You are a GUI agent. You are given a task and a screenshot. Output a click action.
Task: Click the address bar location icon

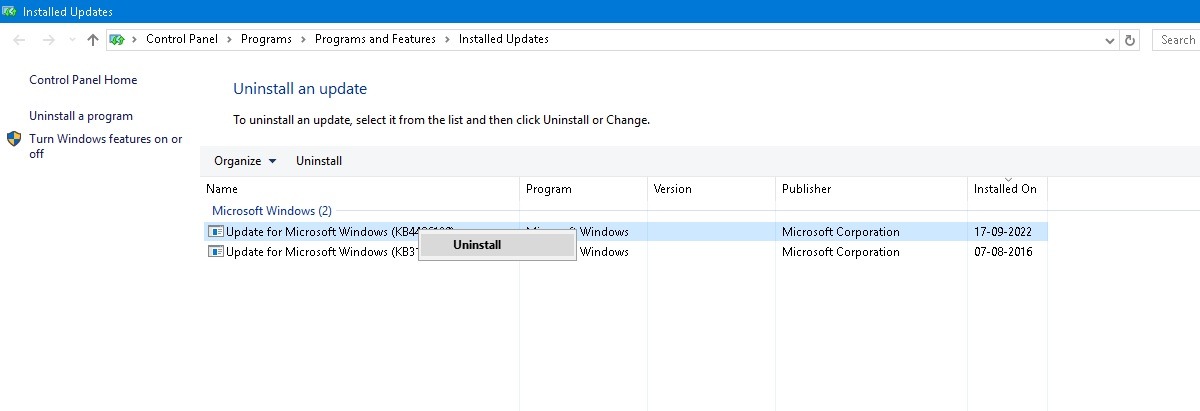point(117,40)
